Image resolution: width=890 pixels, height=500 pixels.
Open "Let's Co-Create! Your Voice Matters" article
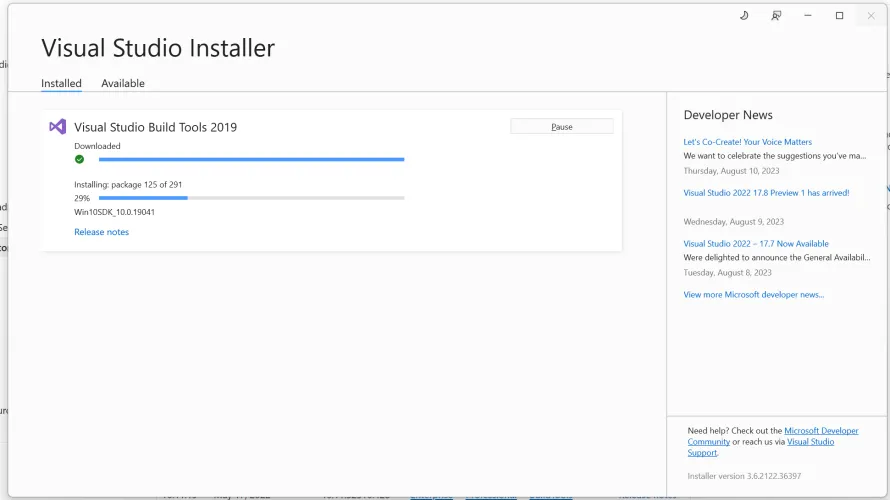click(747, 142)
